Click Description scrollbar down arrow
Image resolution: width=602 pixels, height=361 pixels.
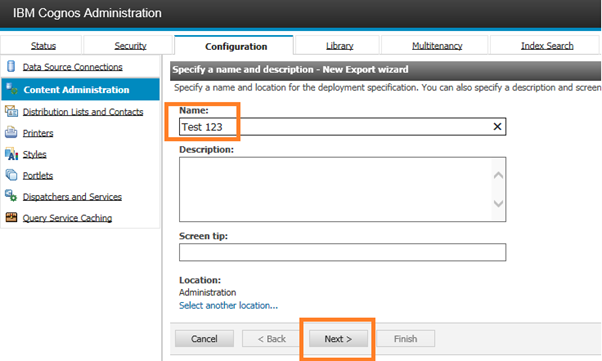[498, 203]
